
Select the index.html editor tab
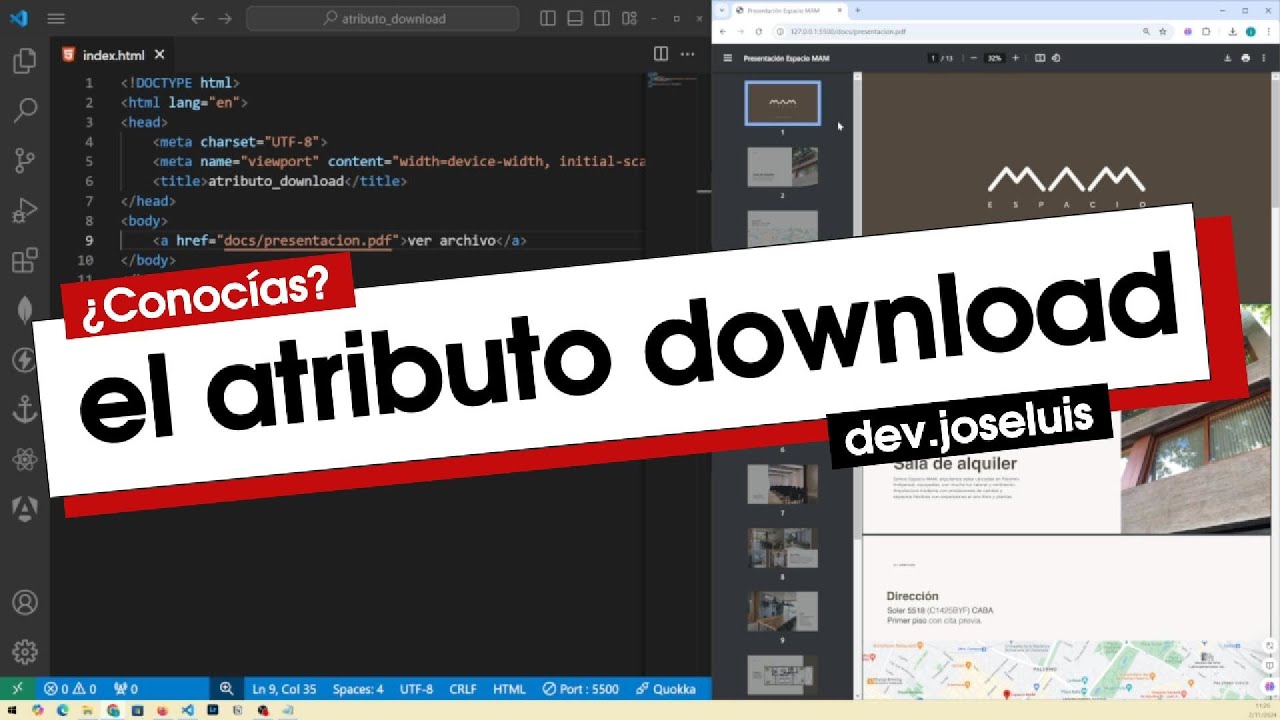point(113,55)
